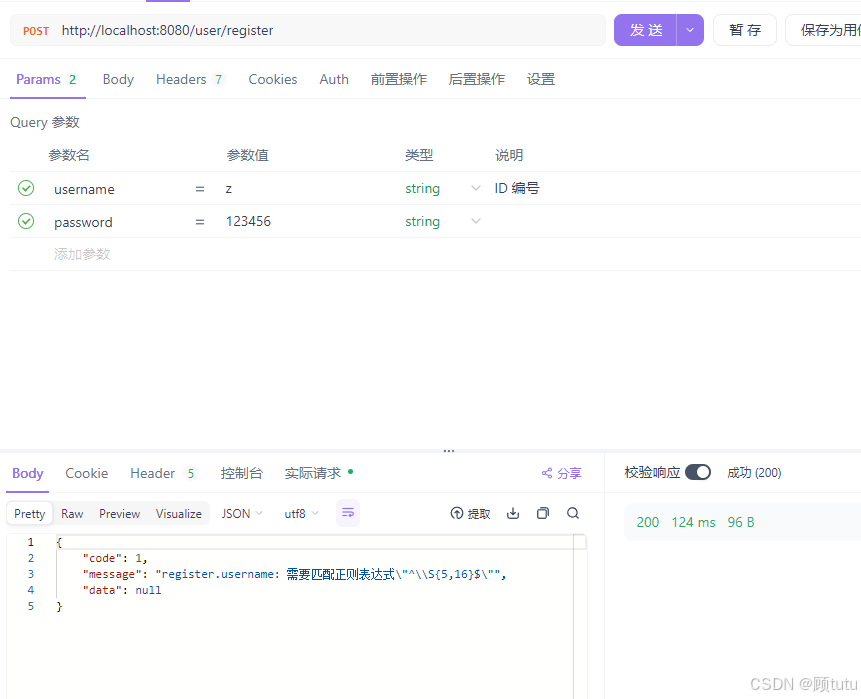Open the utf8 encoding dropdown

[299, 513]
